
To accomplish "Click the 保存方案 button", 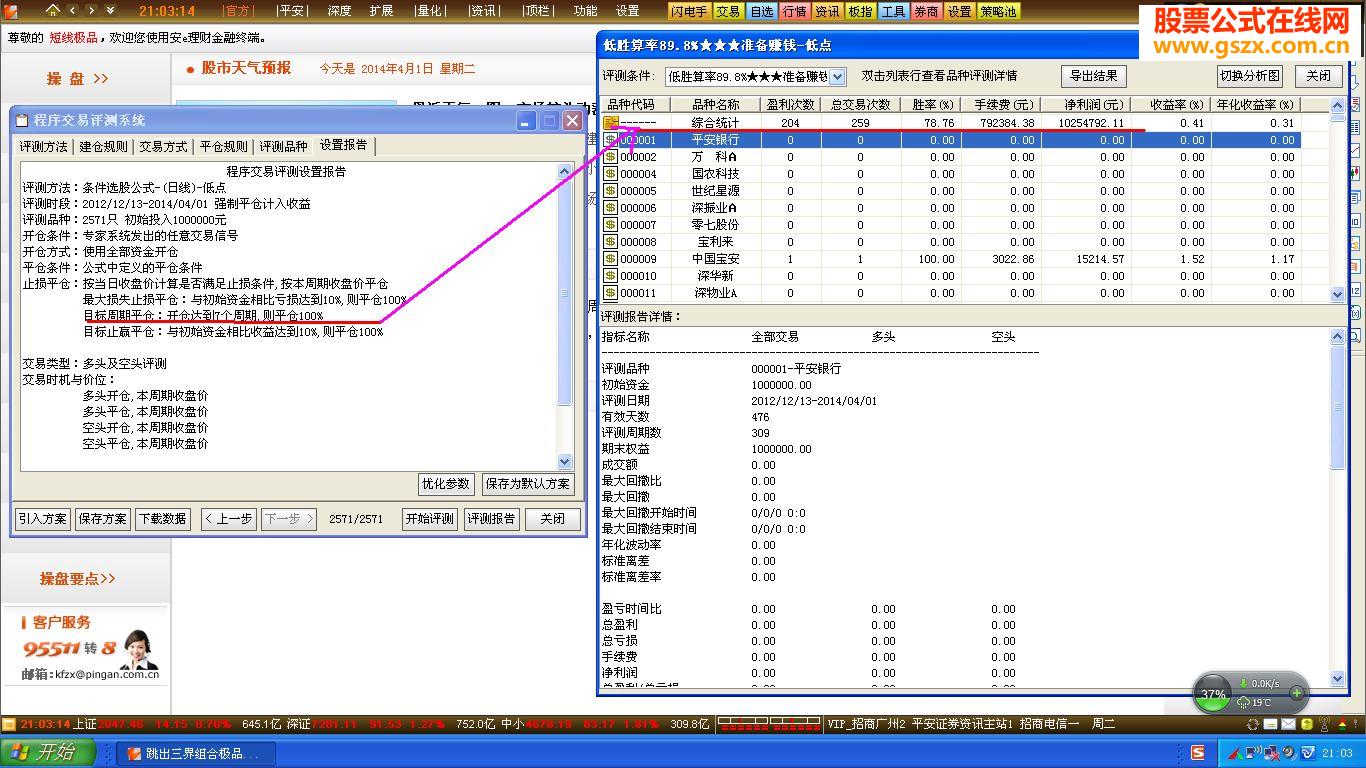I will (103, 519).
